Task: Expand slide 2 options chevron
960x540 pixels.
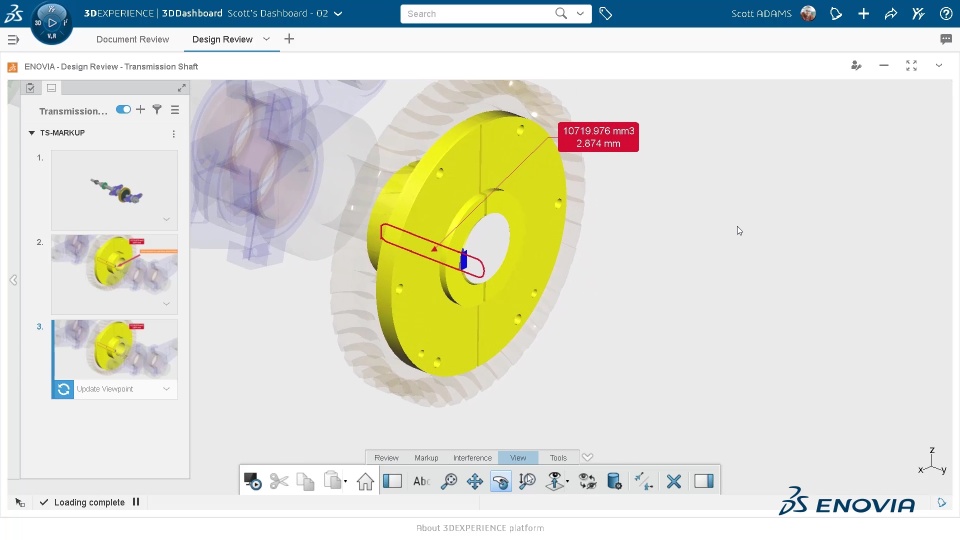Action: coord(167,304)
